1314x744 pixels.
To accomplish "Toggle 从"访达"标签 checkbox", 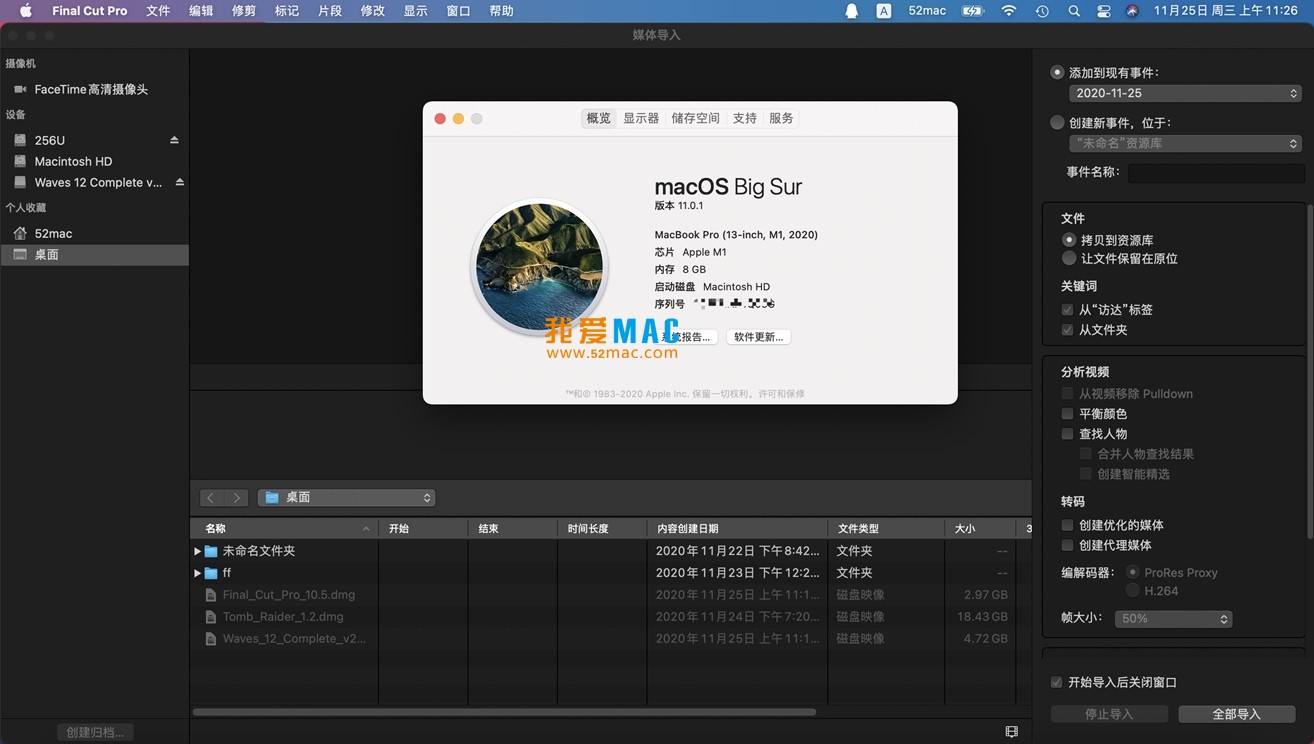I will click(x=1067, y=310).
